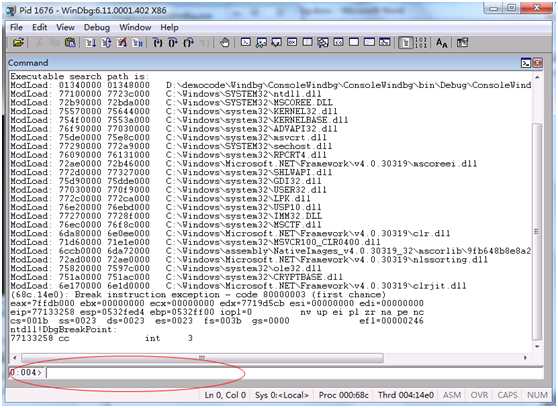The width and height of the screenshot is (558, 408).
Task: Open the Registers window toolbar icon
Action: pos(292,43)
